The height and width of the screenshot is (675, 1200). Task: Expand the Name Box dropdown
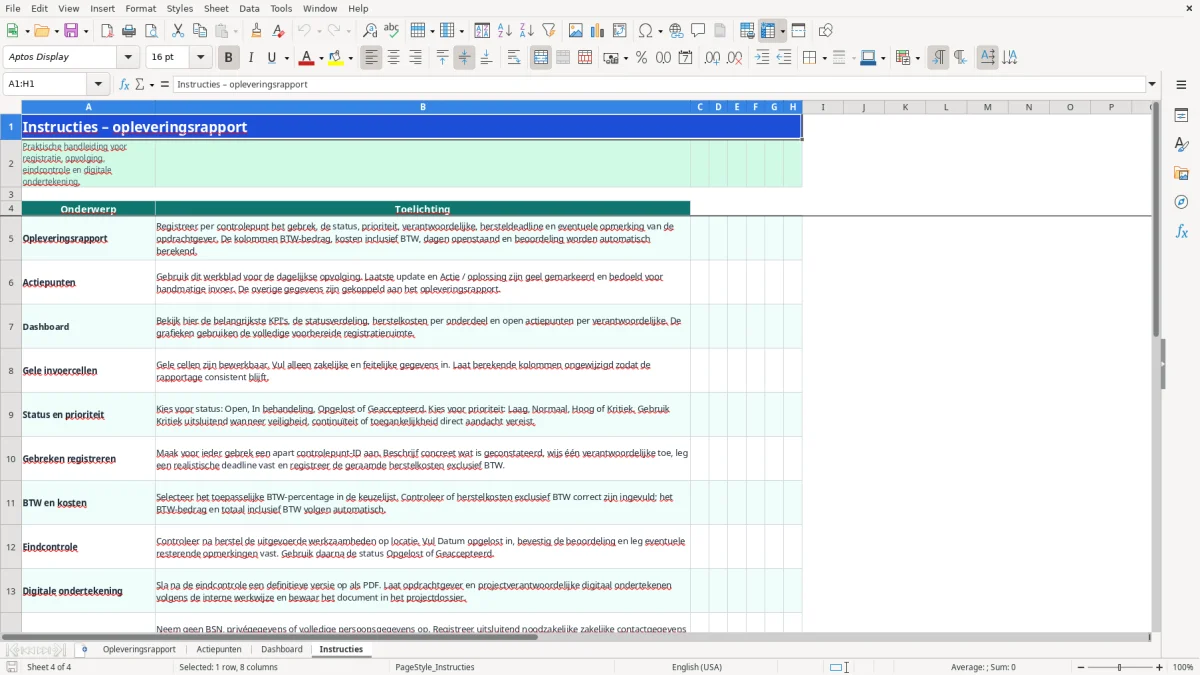pyautogui.click(x=98, y=84)
